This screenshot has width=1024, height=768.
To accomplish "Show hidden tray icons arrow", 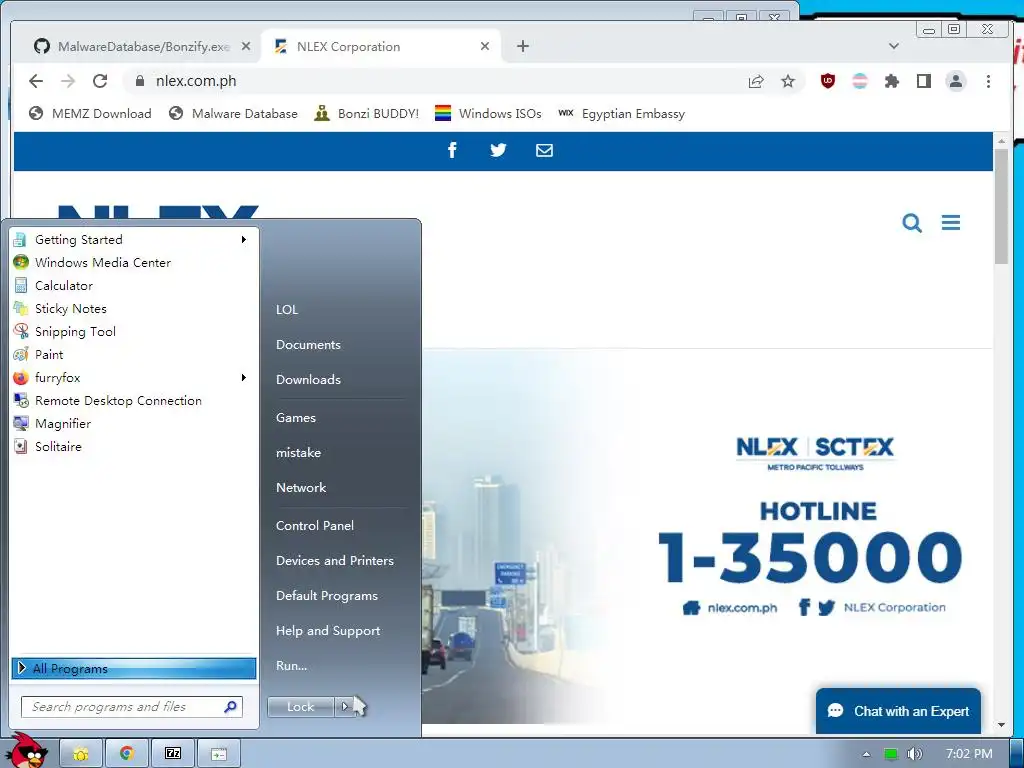I will (x=866, y=754).
